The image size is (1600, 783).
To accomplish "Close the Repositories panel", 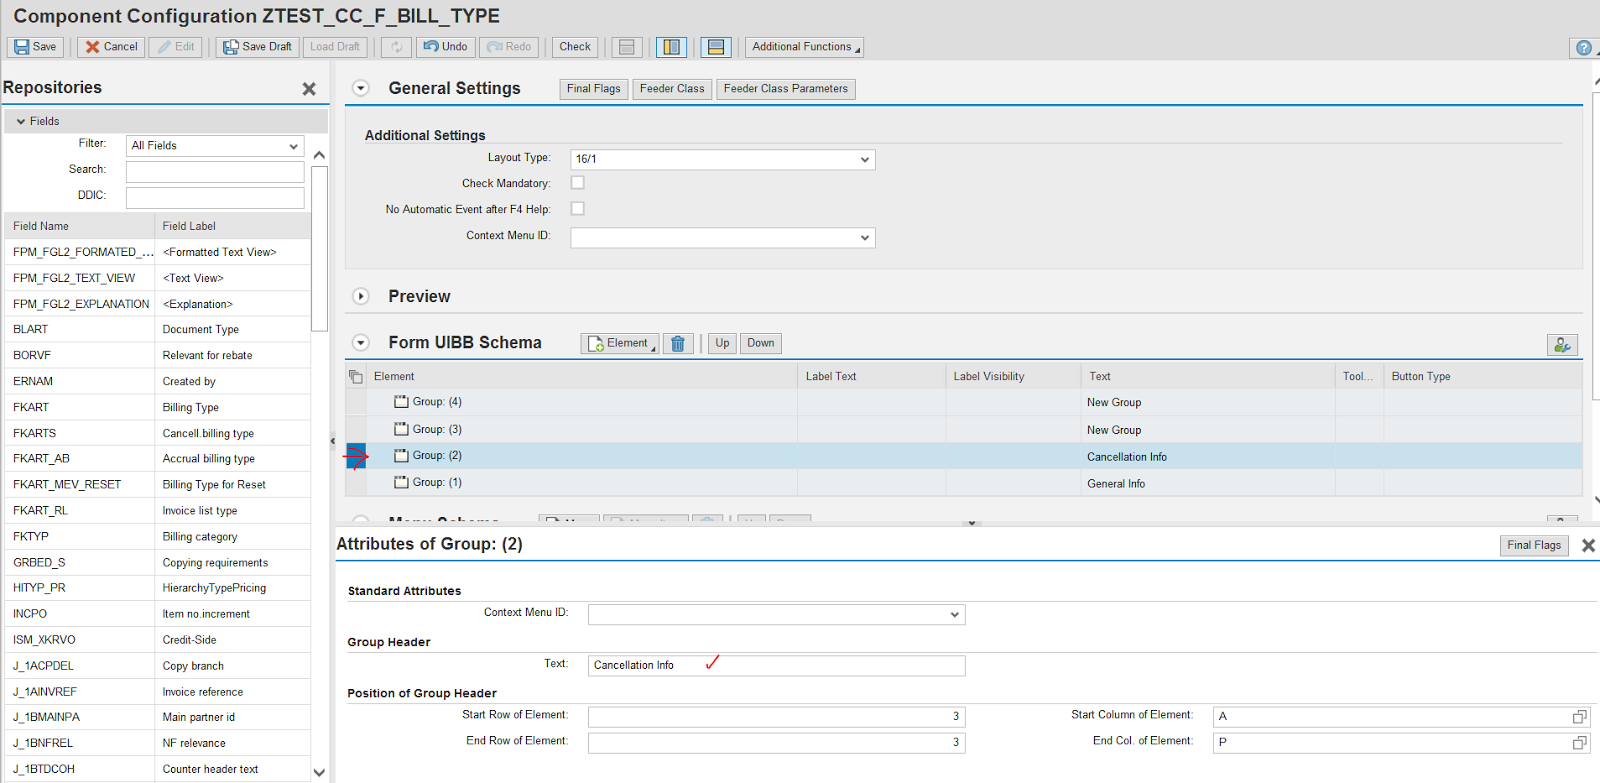I will pos(309,89).
